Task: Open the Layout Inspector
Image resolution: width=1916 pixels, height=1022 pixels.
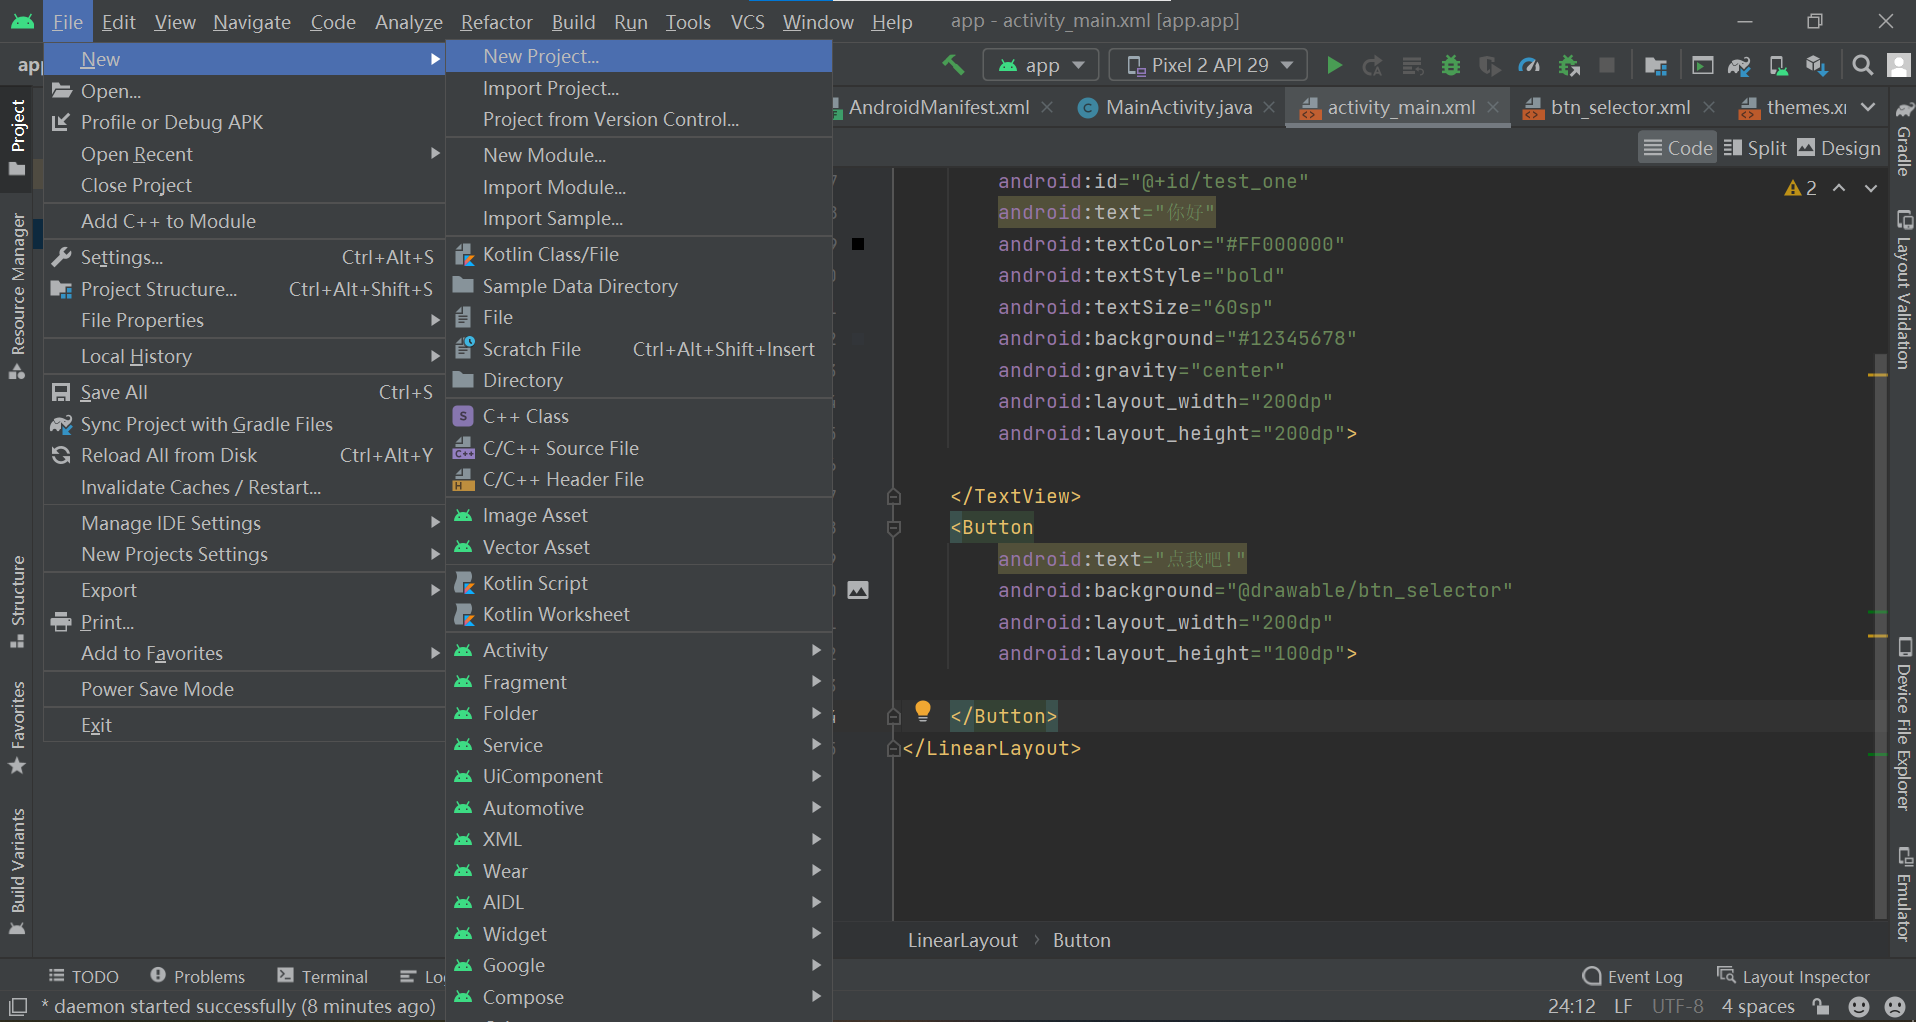Action: coord(1793,976)
